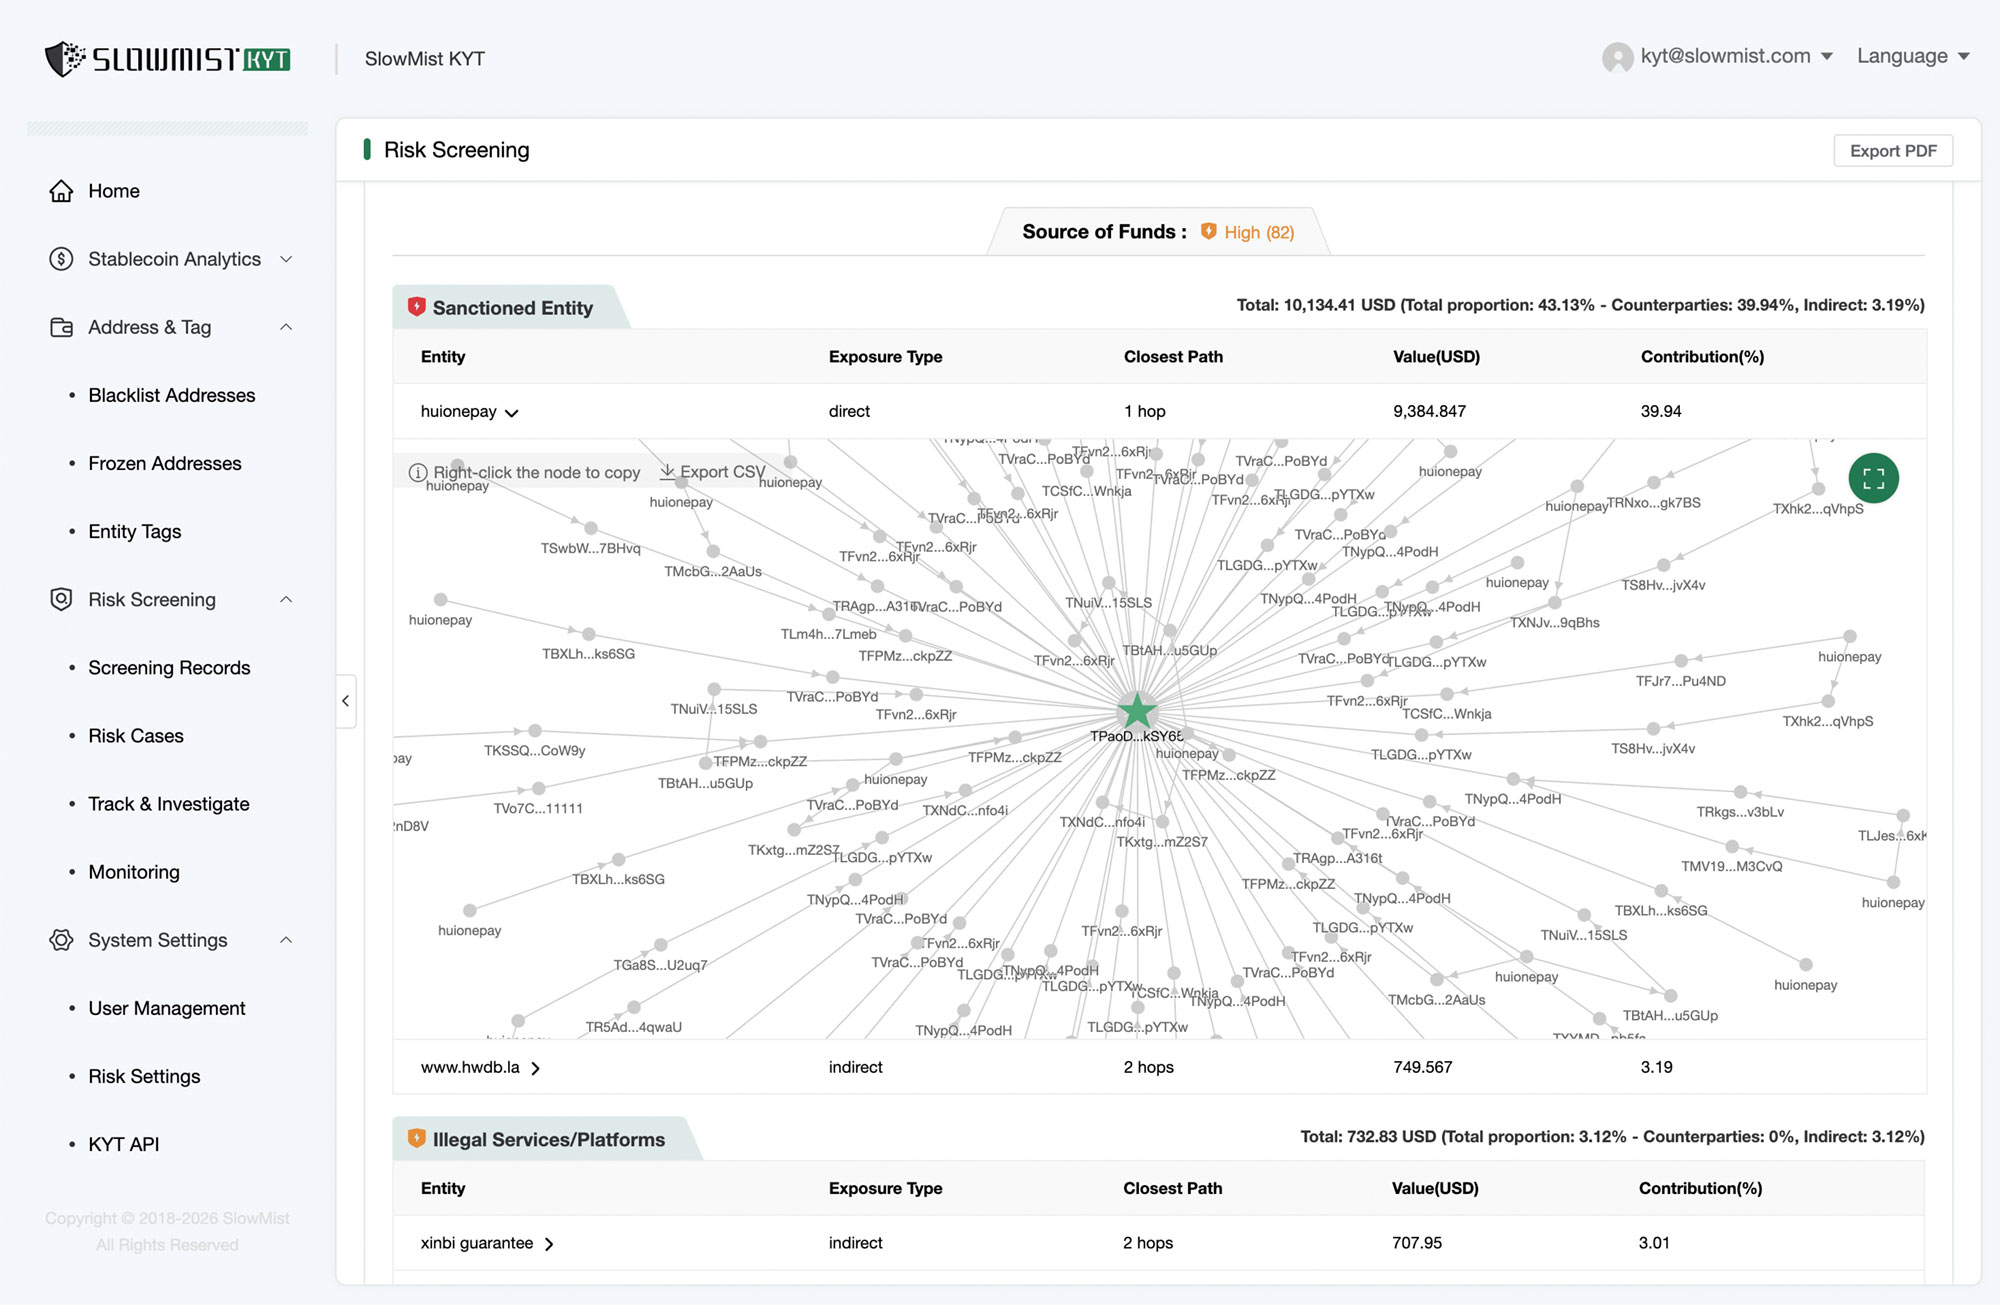
Task: Click Export CSV in graph
Action: pyautogui.click(x=712, y=471)
